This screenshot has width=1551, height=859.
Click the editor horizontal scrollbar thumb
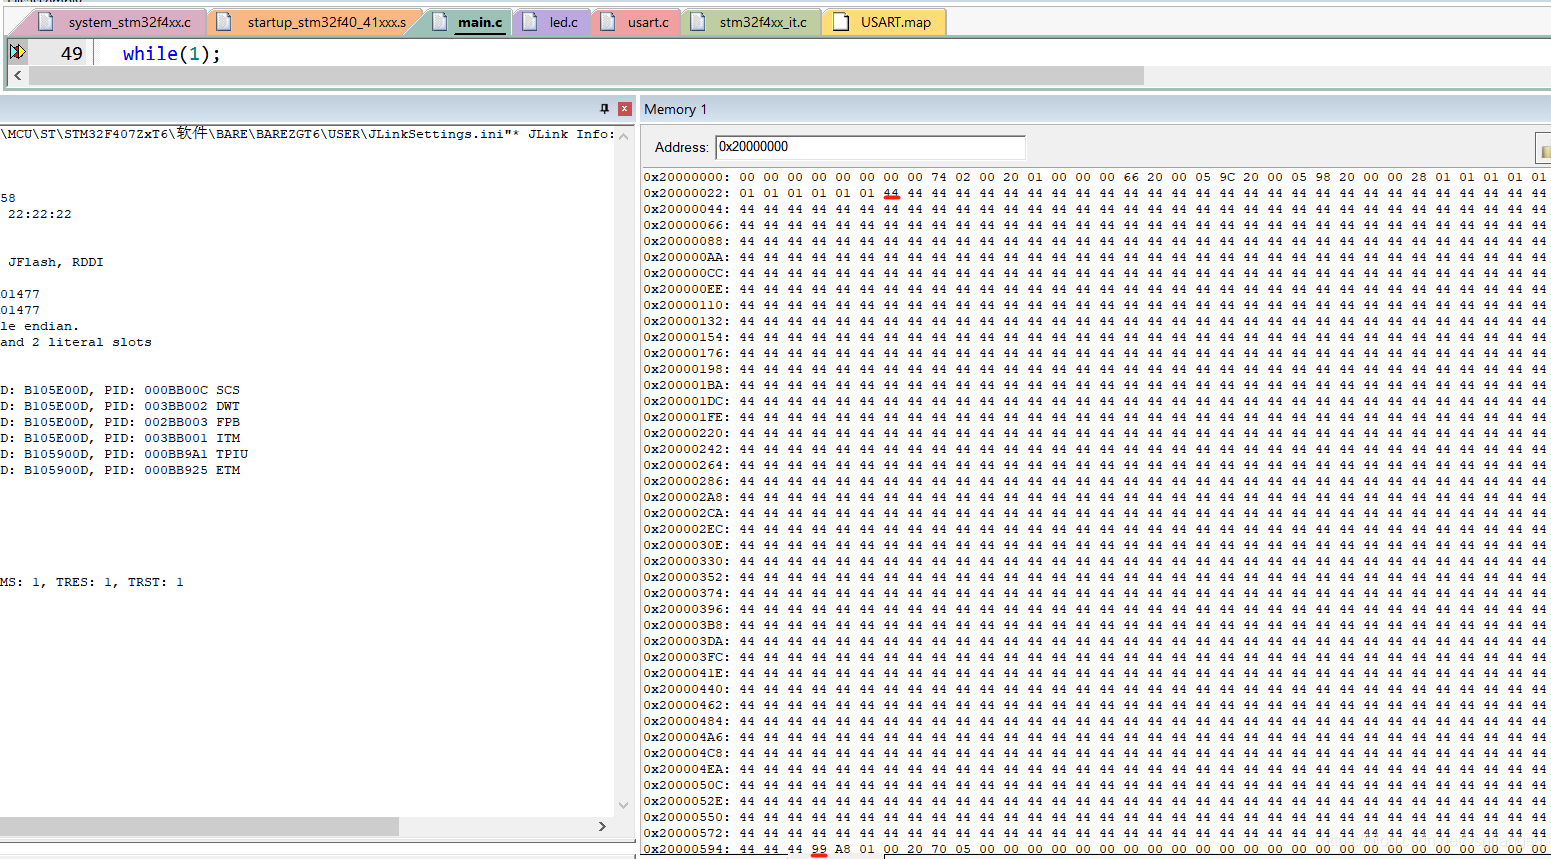[586, 76]
